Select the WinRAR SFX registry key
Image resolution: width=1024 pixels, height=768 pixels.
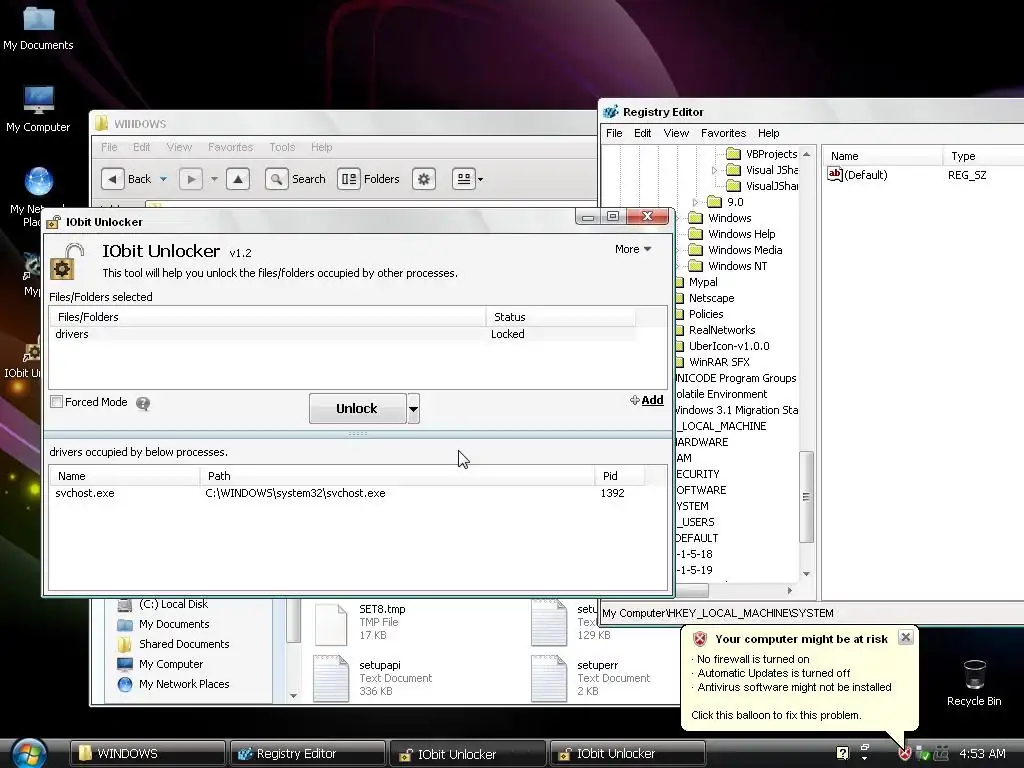point(719,362)
